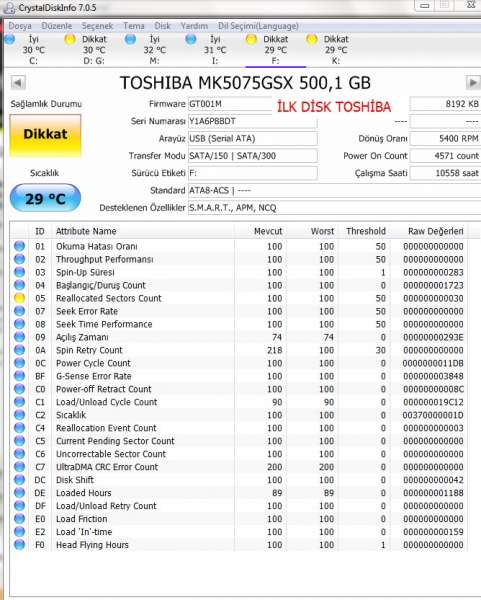The width and height of the screenshot is (481, 600).
Task: Click the Firmware field GT001M
Action: point(230,104)
